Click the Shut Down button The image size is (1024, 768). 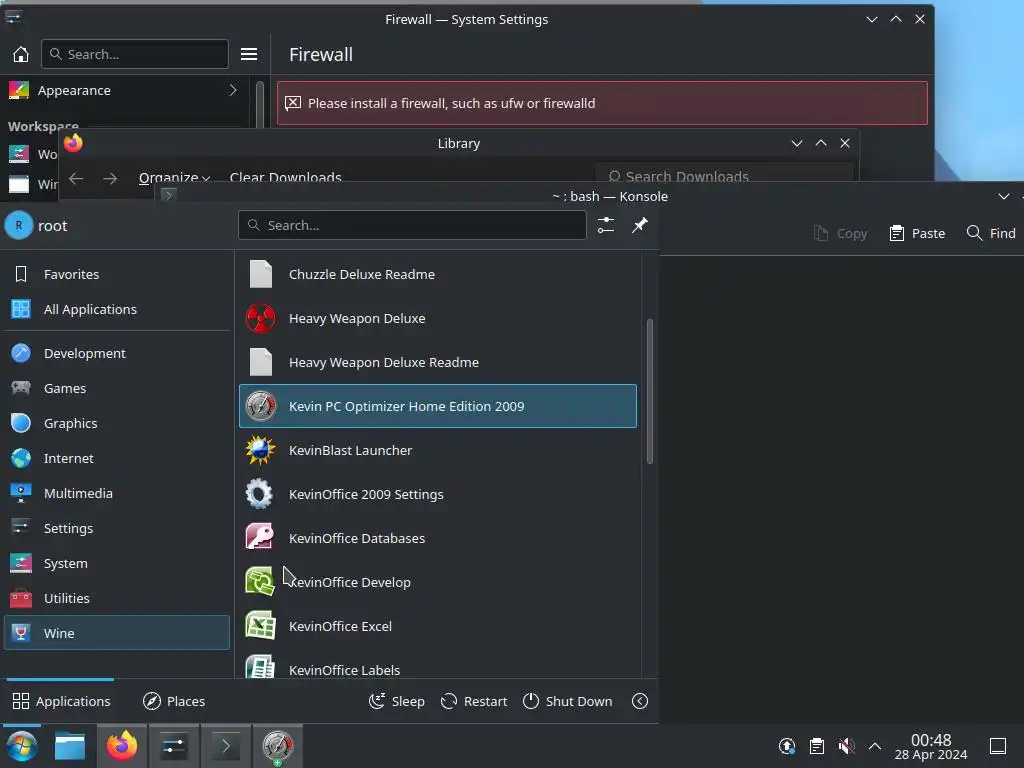point(568,701)
